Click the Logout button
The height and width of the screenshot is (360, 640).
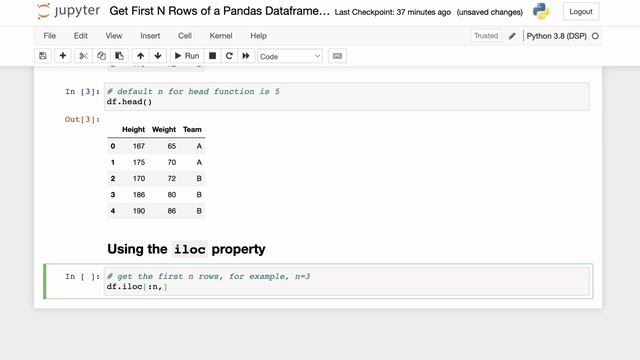[x=581, y=12]
